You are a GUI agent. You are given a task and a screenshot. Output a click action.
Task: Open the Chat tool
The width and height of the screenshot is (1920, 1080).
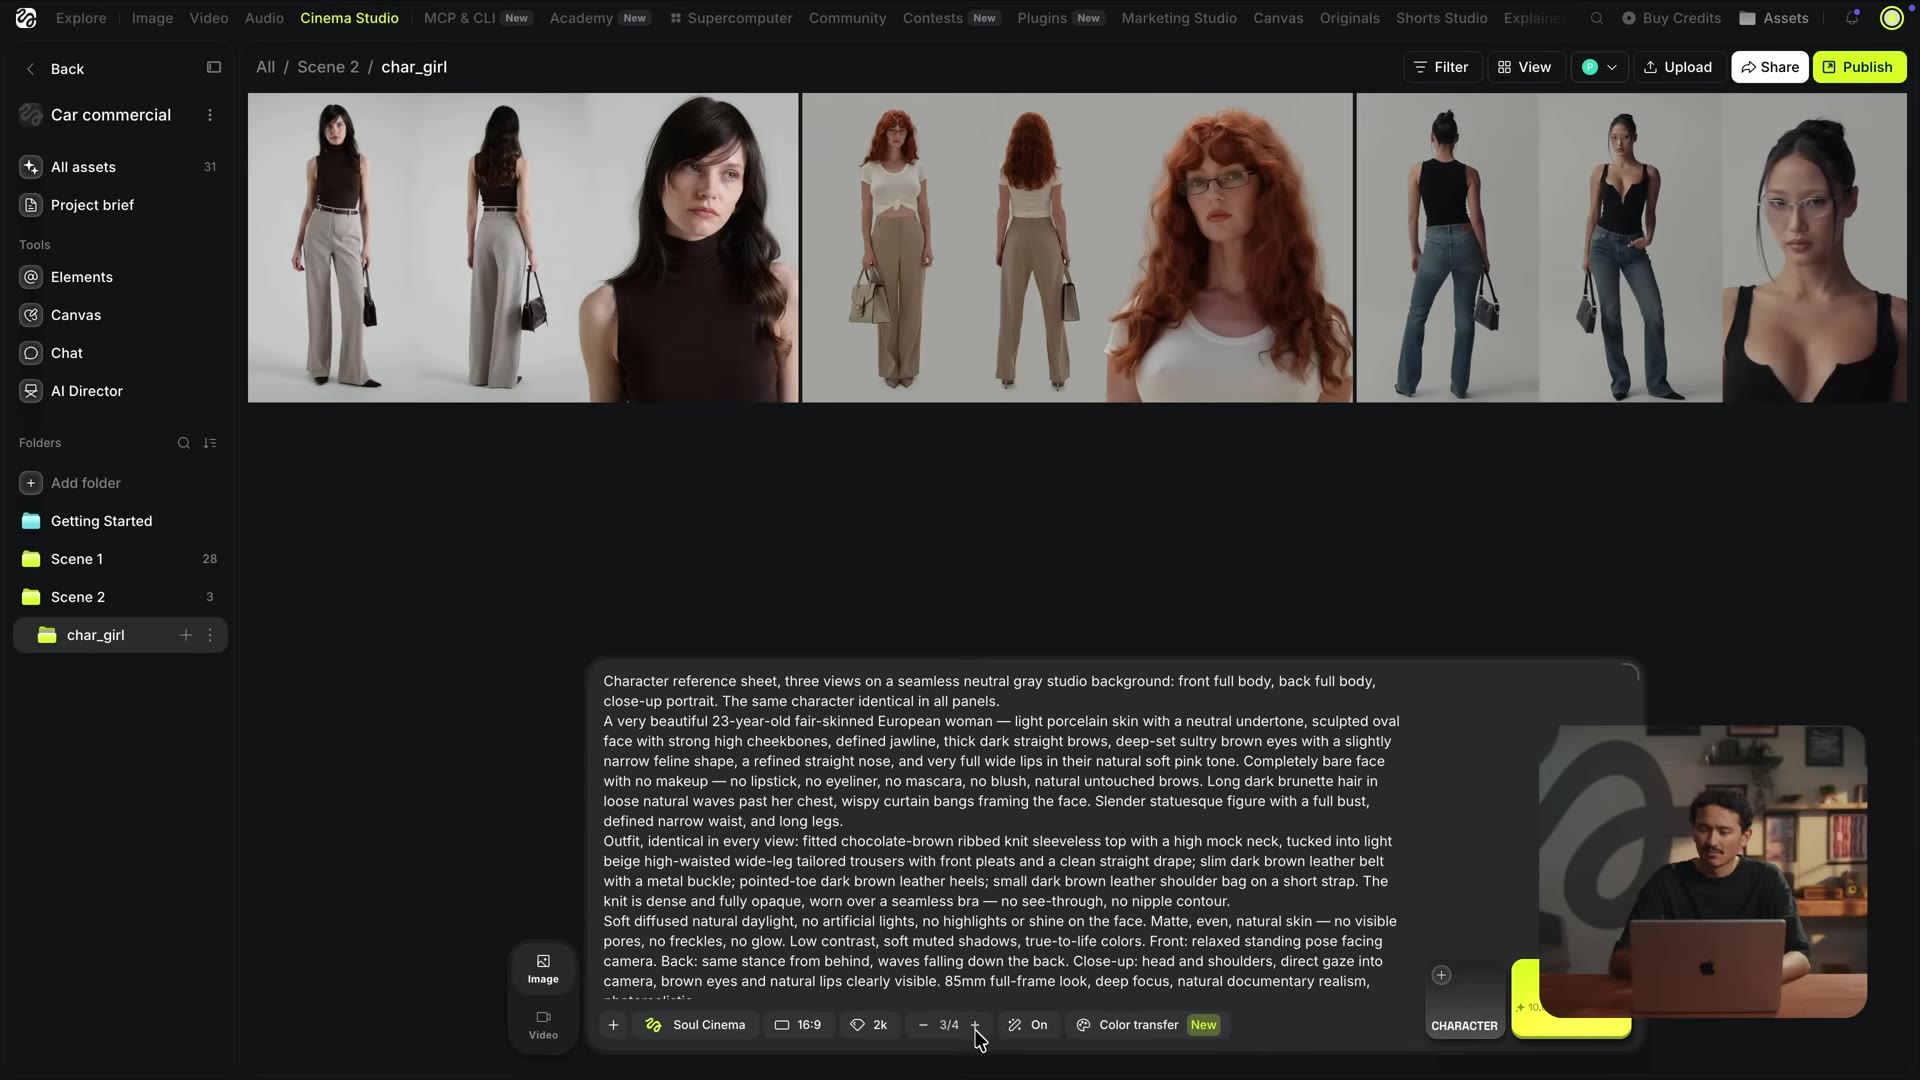click(x=120, y=353)
